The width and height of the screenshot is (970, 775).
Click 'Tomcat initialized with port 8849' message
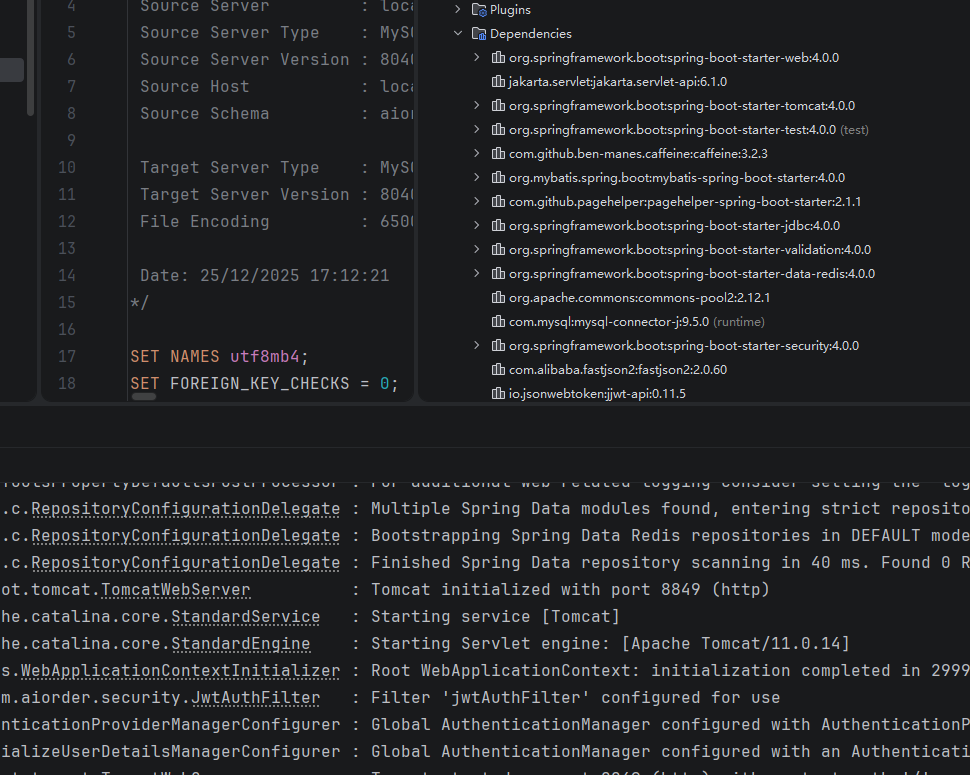(570, 589)
